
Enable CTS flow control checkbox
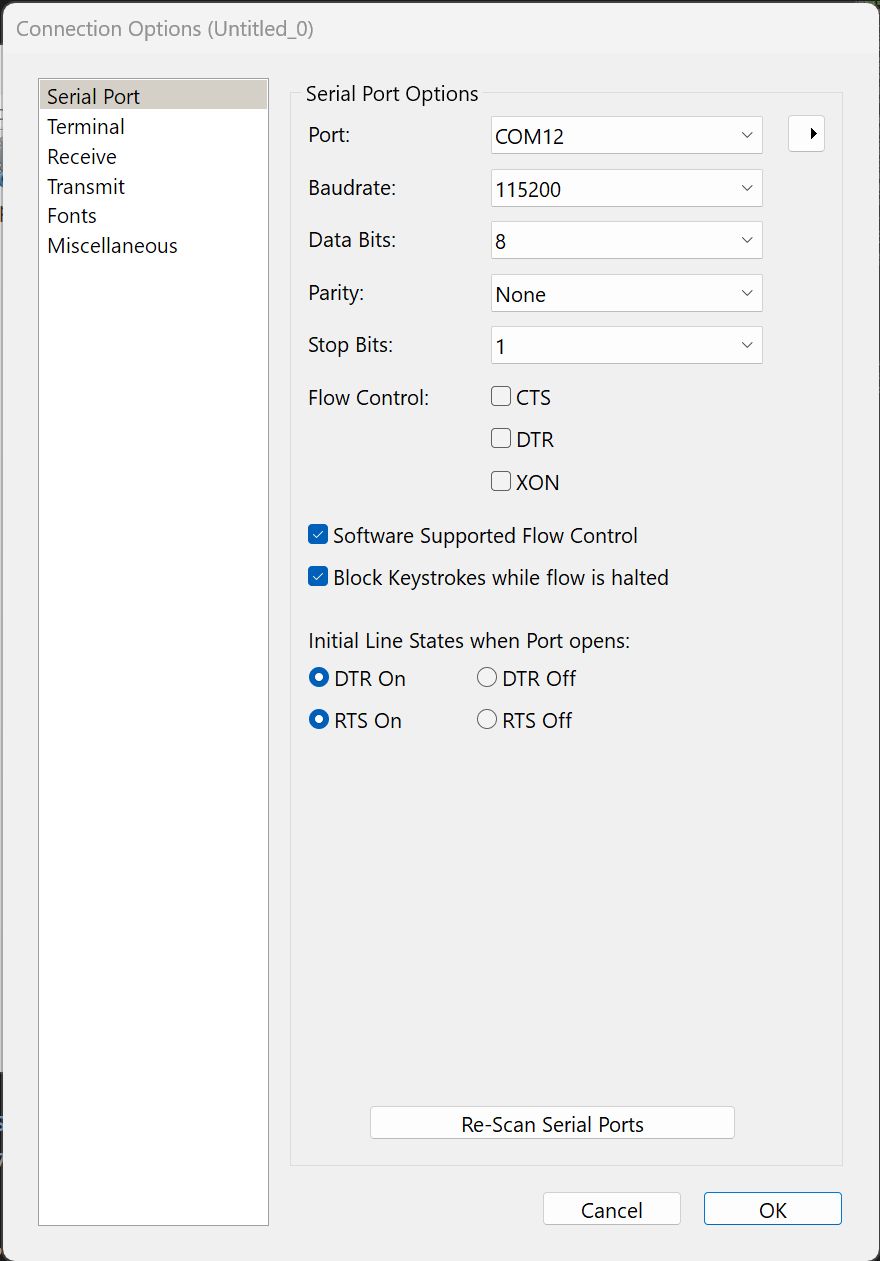point(501,397)
